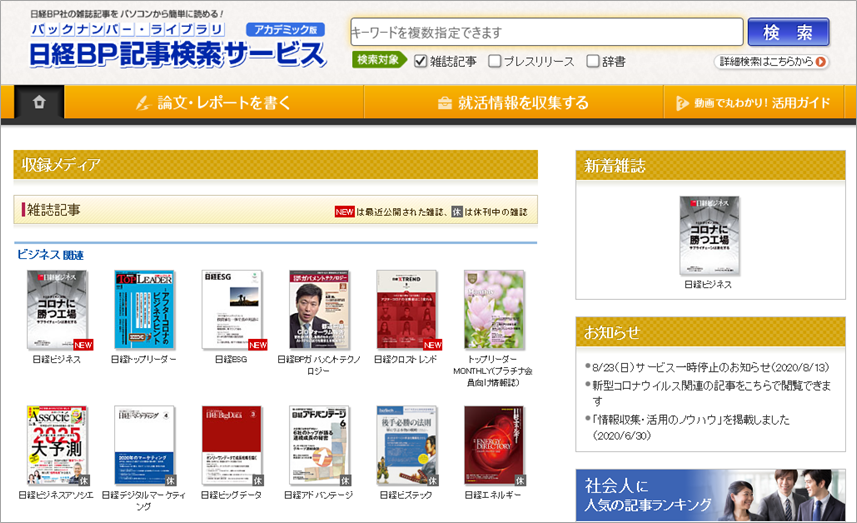Click 日経ビジネス title link under 新着雑誌
857x523 pixels.
pyautogui.click(x=708, y=284)
